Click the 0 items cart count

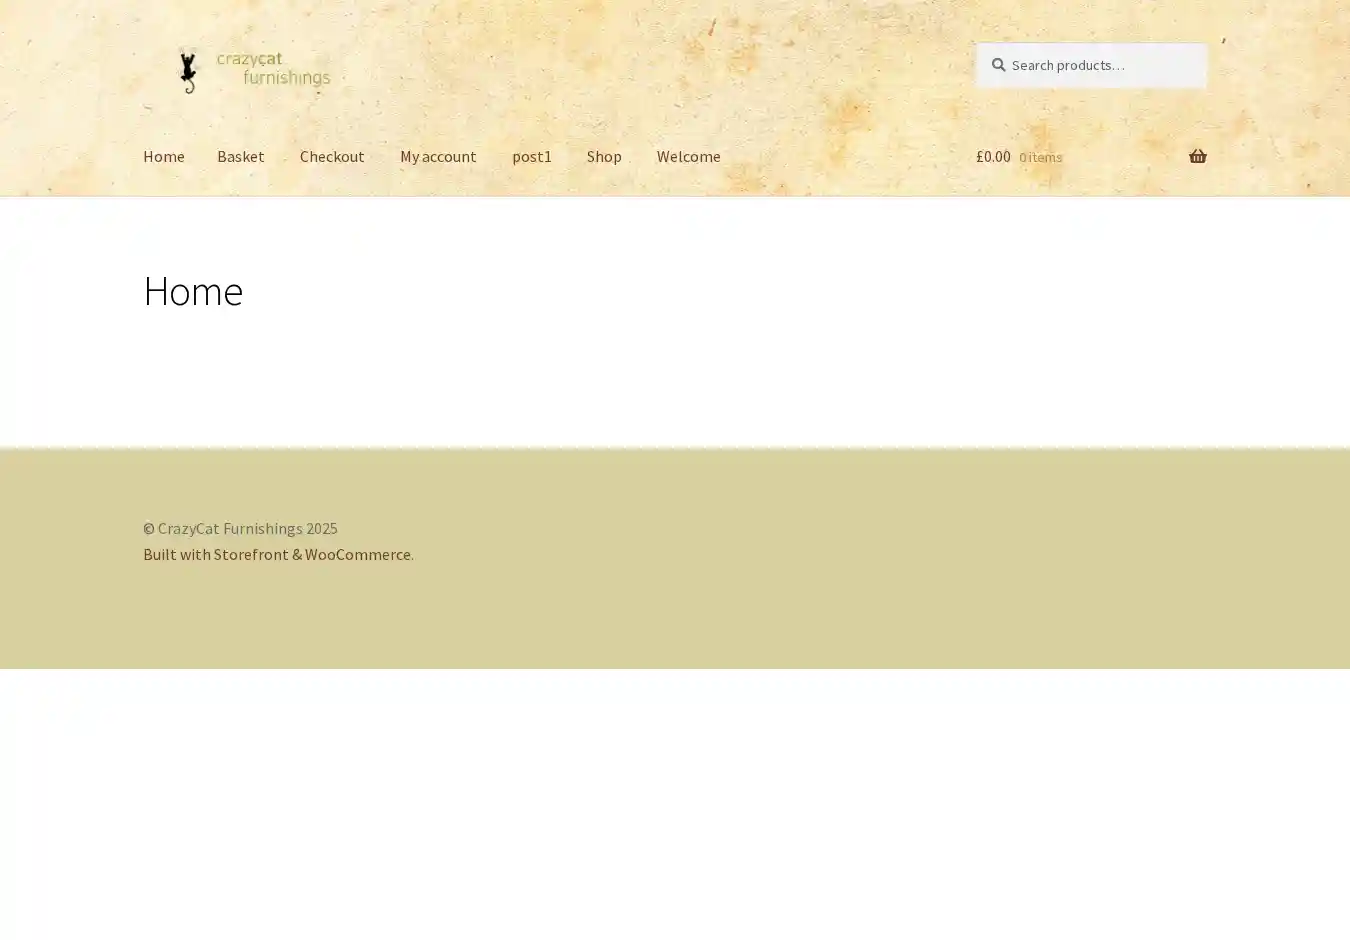point(1040,157)
